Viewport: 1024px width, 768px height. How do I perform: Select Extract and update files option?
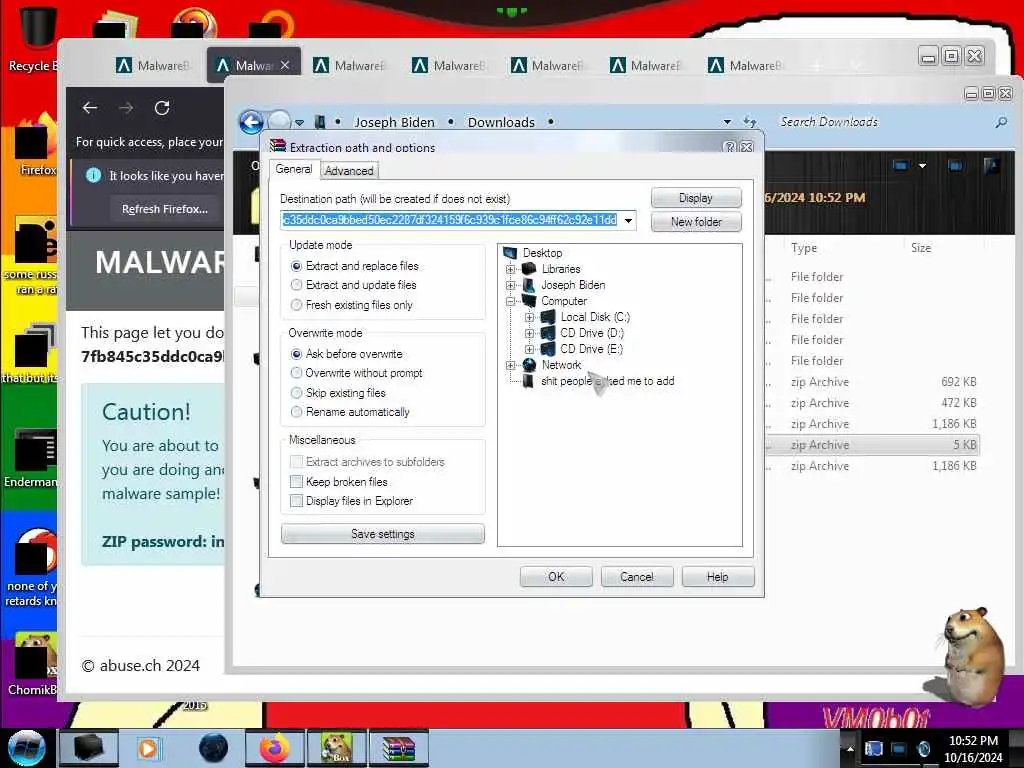pos(296,285)
